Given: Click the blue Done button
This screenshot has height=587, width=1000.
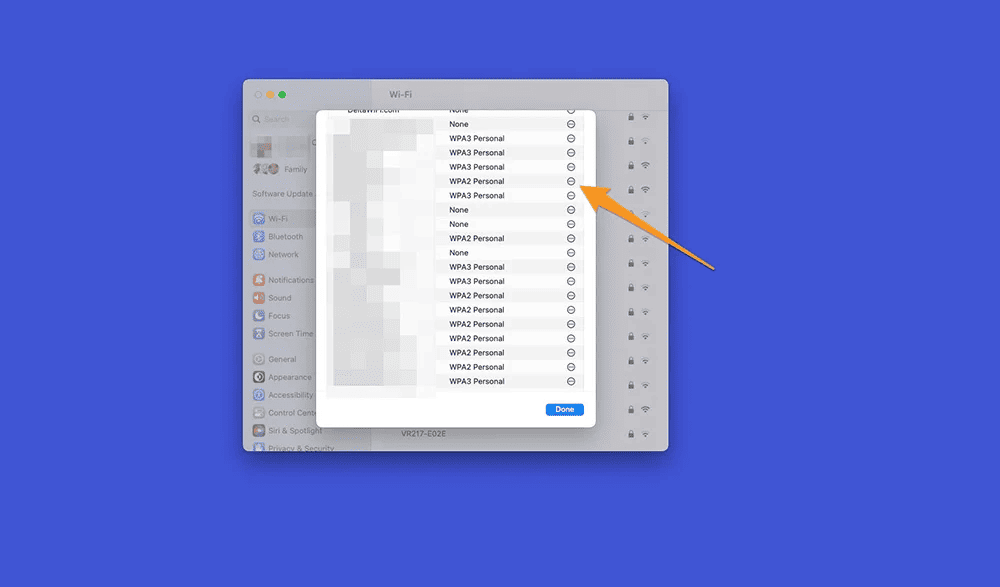Looking at the screenshot, I should 565,409.
